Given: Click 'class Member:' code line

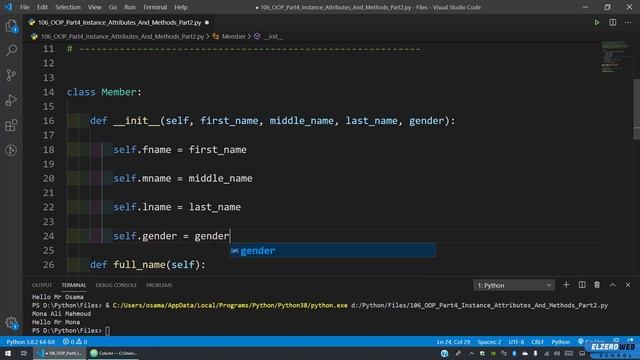Looking at the screenshot, I should (104, 92).
